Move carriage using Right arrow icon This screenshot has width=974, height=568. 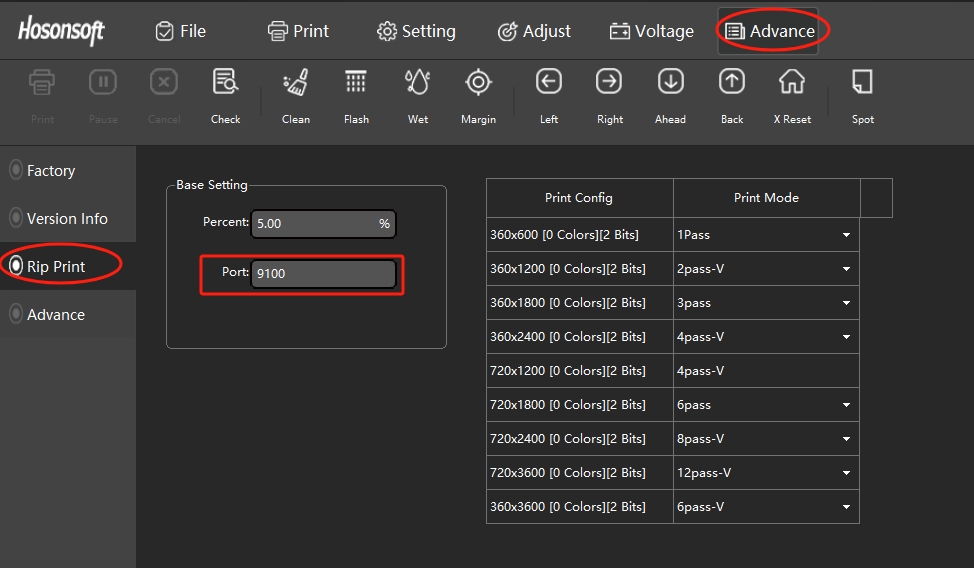pos(609,83)
